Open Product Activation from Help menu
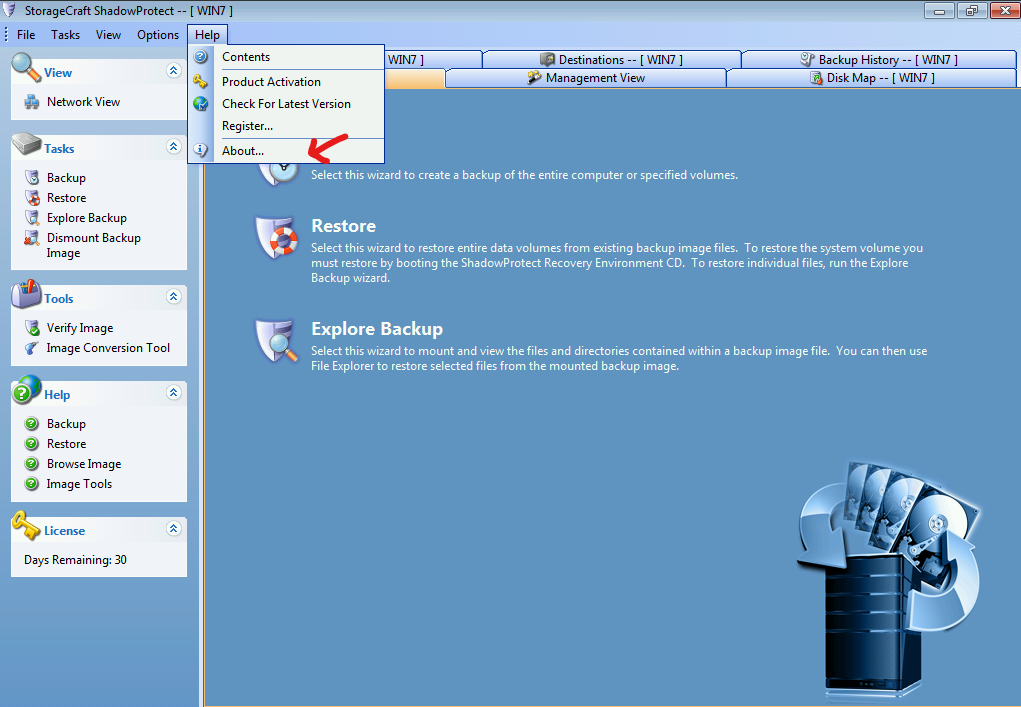 click(271, 82)
